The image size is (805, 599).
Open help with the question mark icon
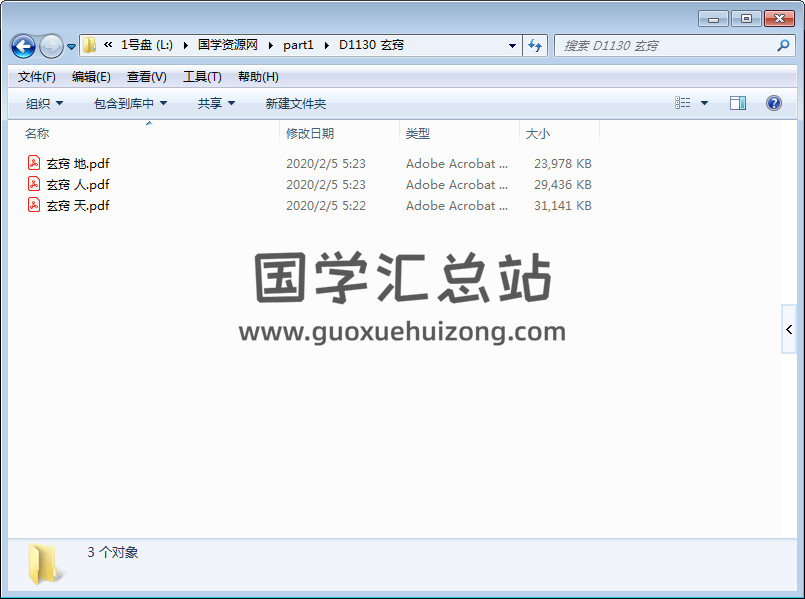(x=774, y=103)
